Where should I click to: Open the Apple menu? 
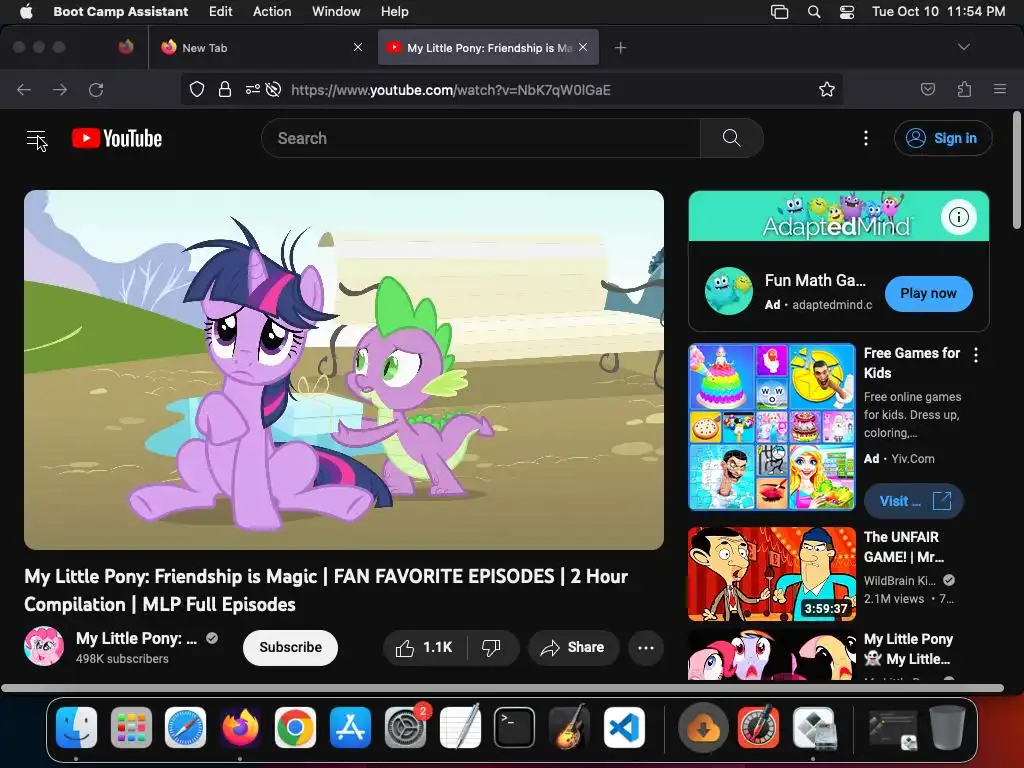26,12
